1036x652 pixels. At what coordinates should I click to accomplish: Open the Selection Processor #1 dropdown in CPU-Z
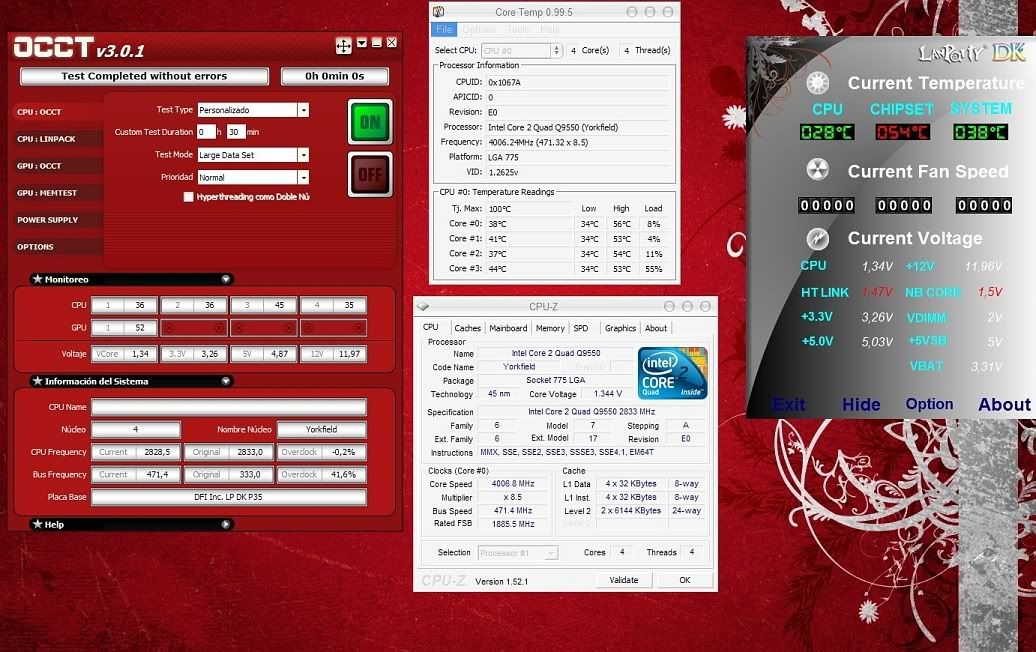click(519, 553)
